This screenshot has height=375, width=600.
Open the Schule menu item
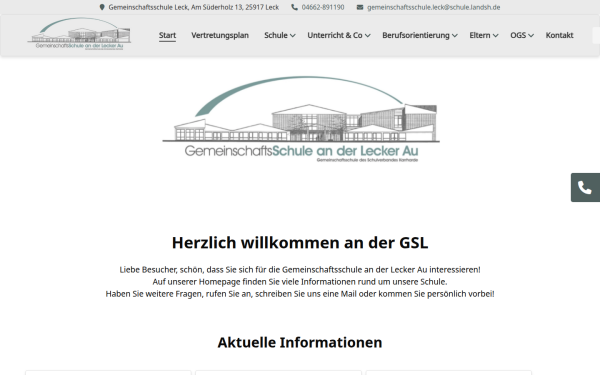click(276, 35)
